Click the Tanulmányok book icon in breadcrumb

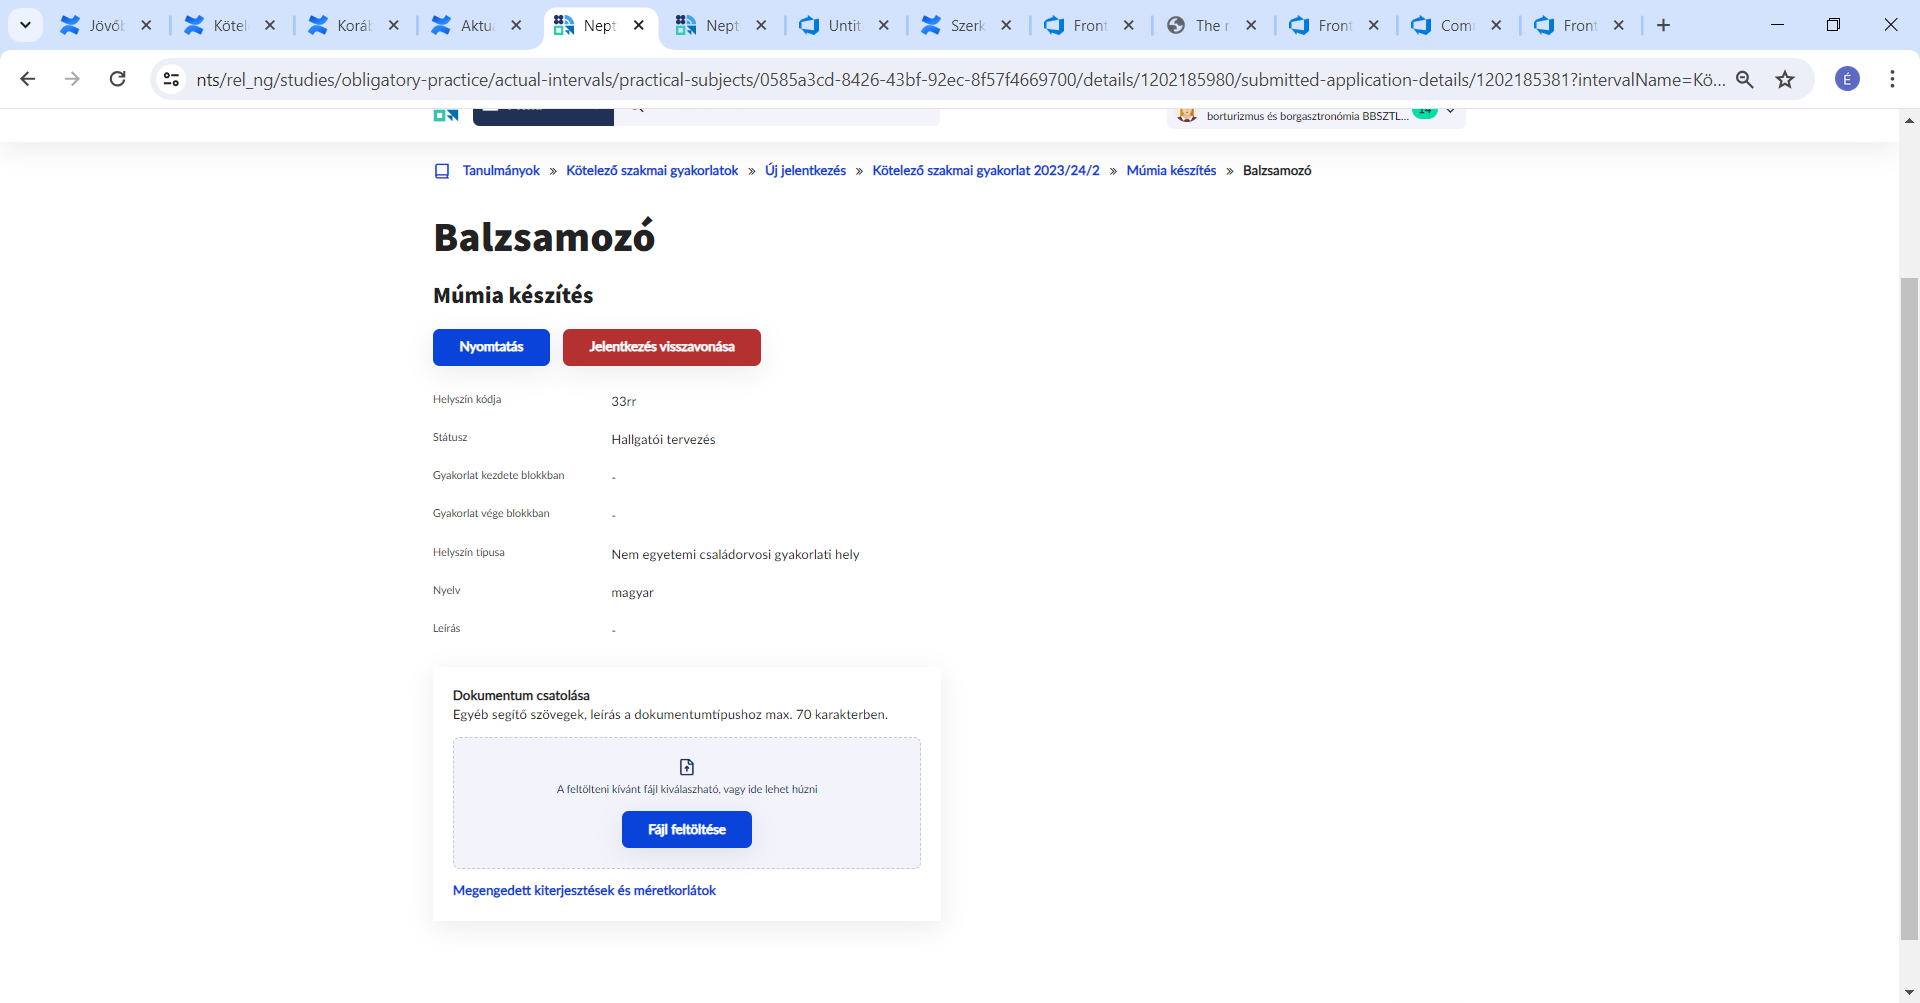click(x=442, y=171)
